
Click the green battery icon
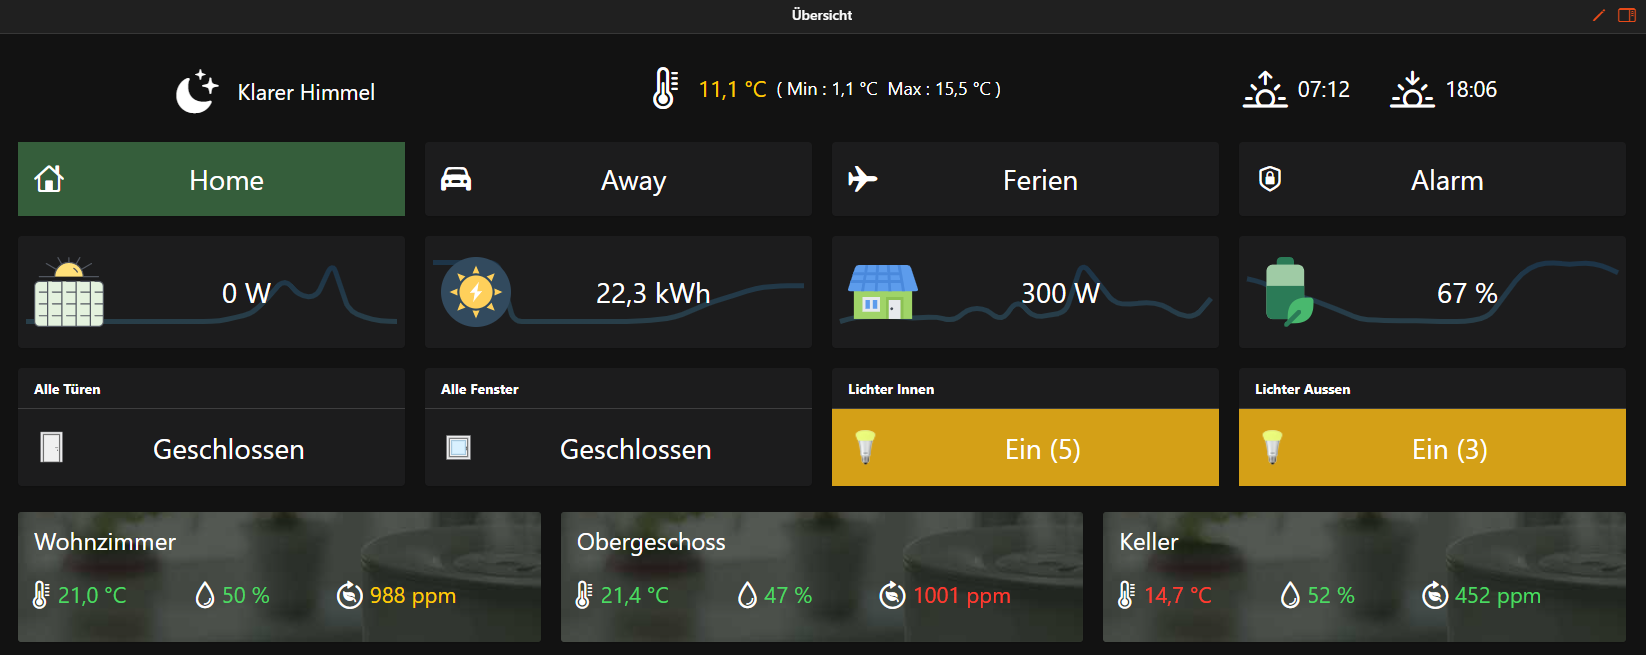(x=1289, y=292)
